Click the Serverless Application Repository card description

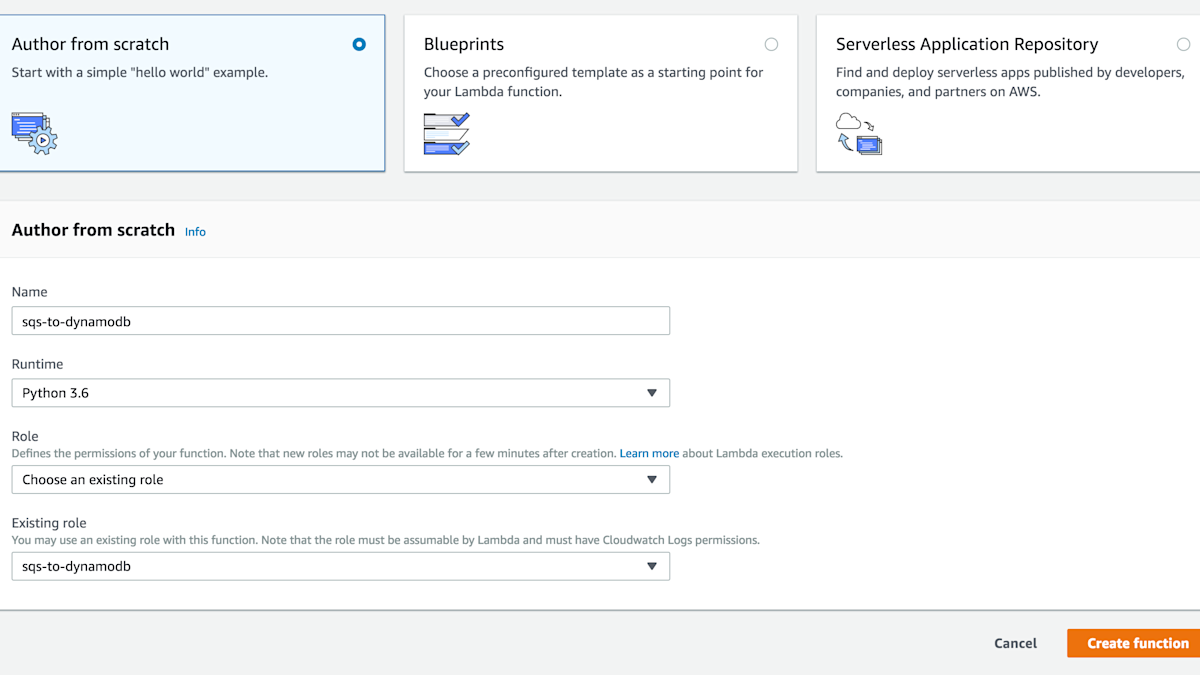tap(1009, 82)
